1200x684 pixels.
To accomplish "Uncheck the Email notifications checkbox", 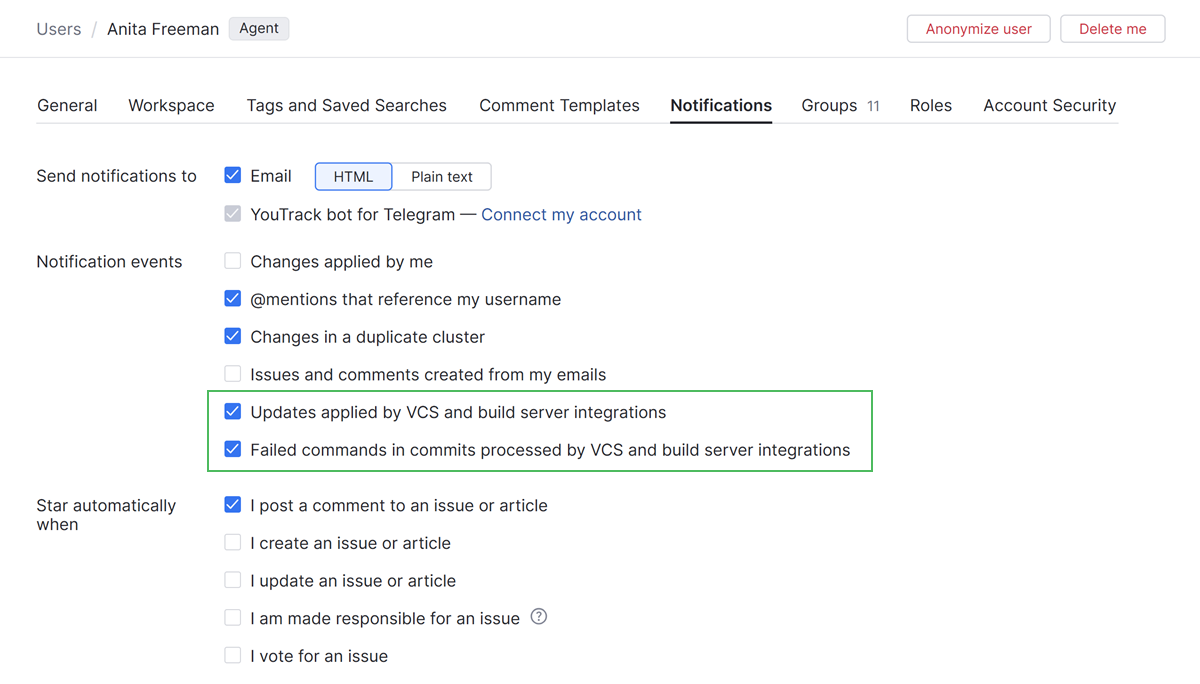I will click(233, 176).
